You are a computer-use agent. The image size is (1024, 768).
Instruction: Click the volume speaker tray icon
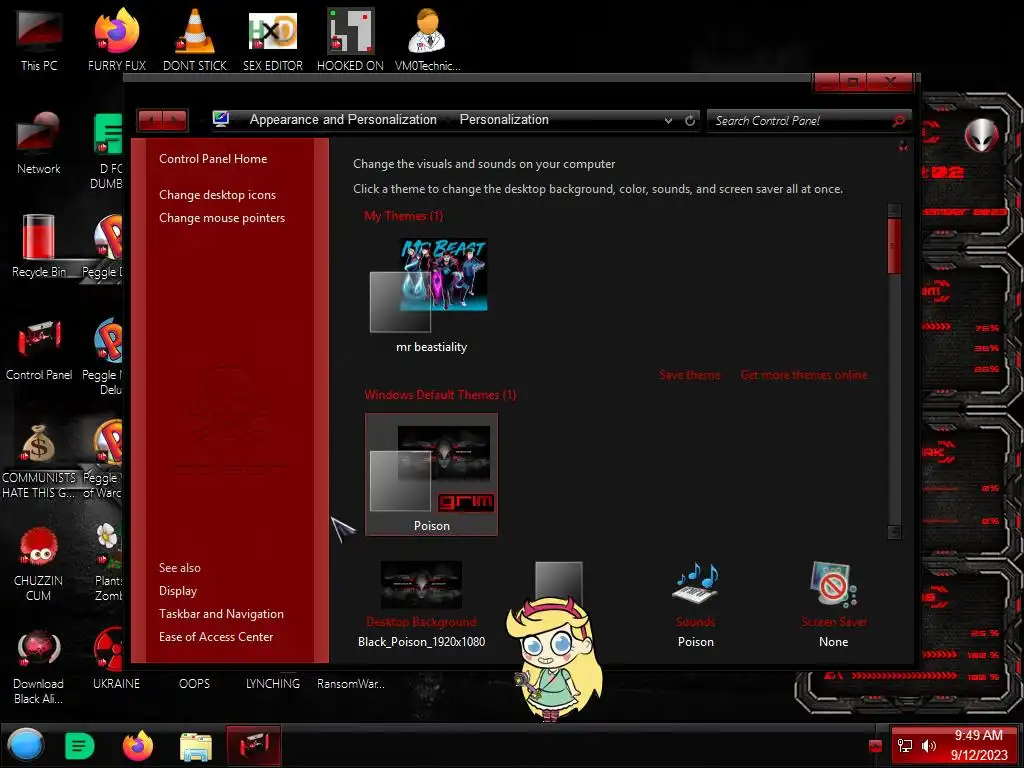[928, 746]
